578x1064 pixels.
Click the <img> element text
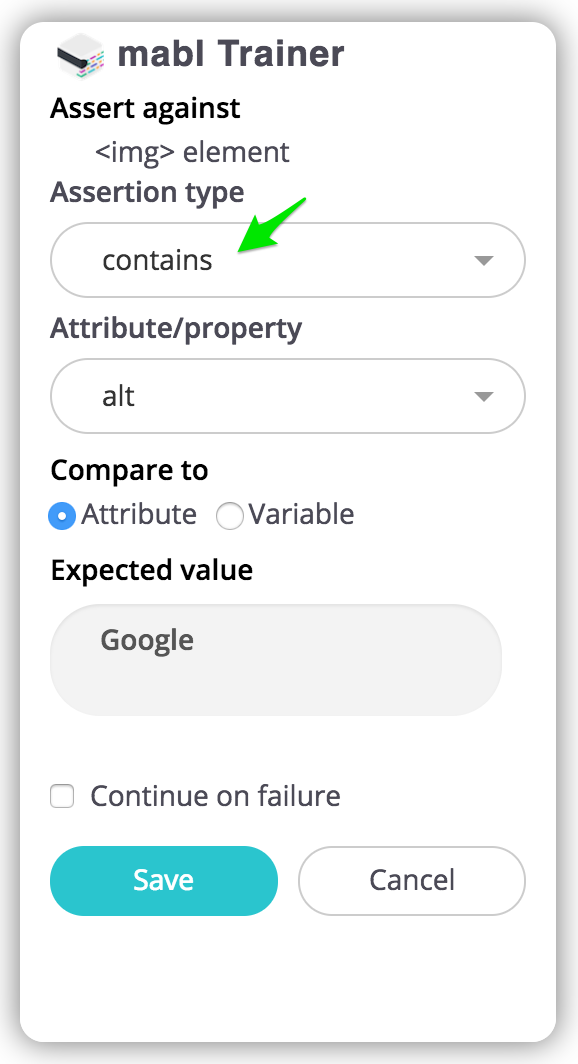192,152
